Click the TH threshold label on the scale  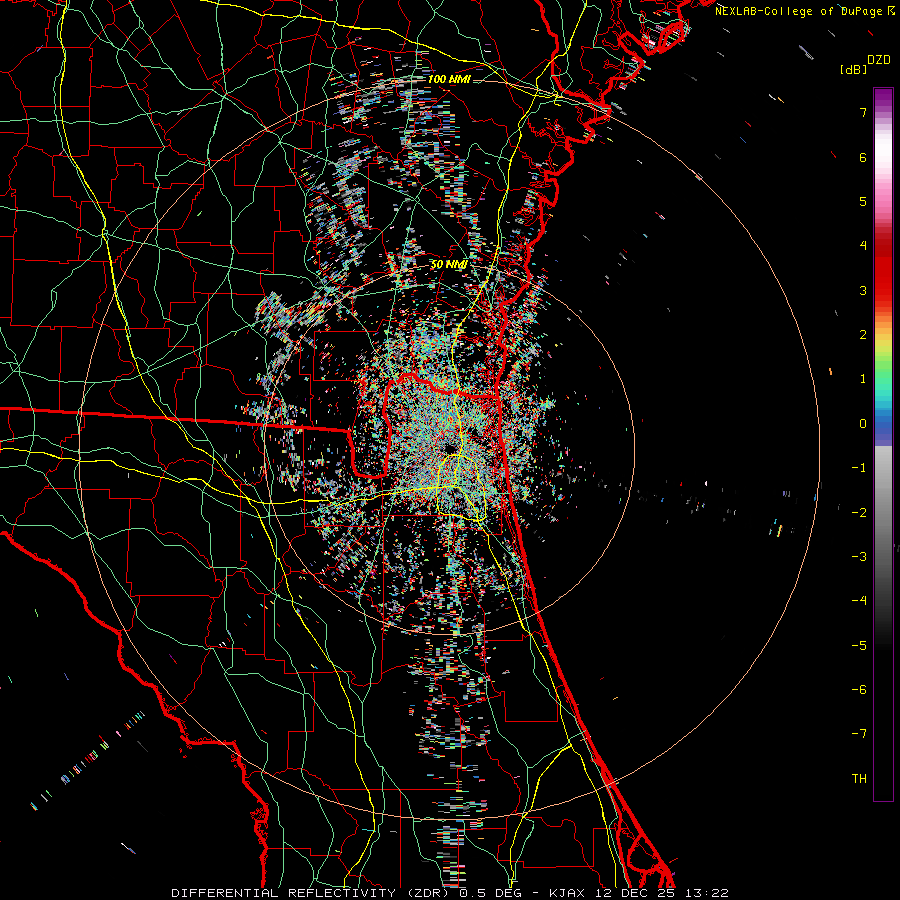[x=859, y=779]
